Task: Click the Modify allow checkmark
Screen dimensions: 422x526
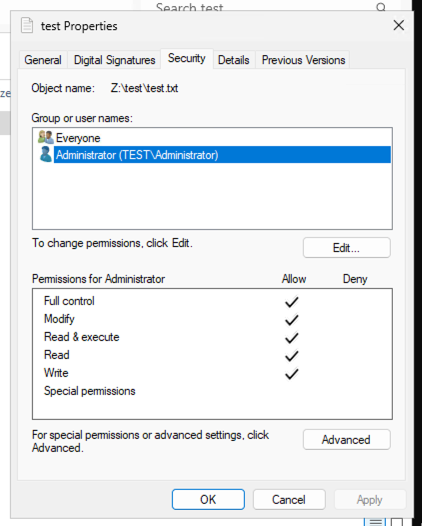Action: (292, 319)
